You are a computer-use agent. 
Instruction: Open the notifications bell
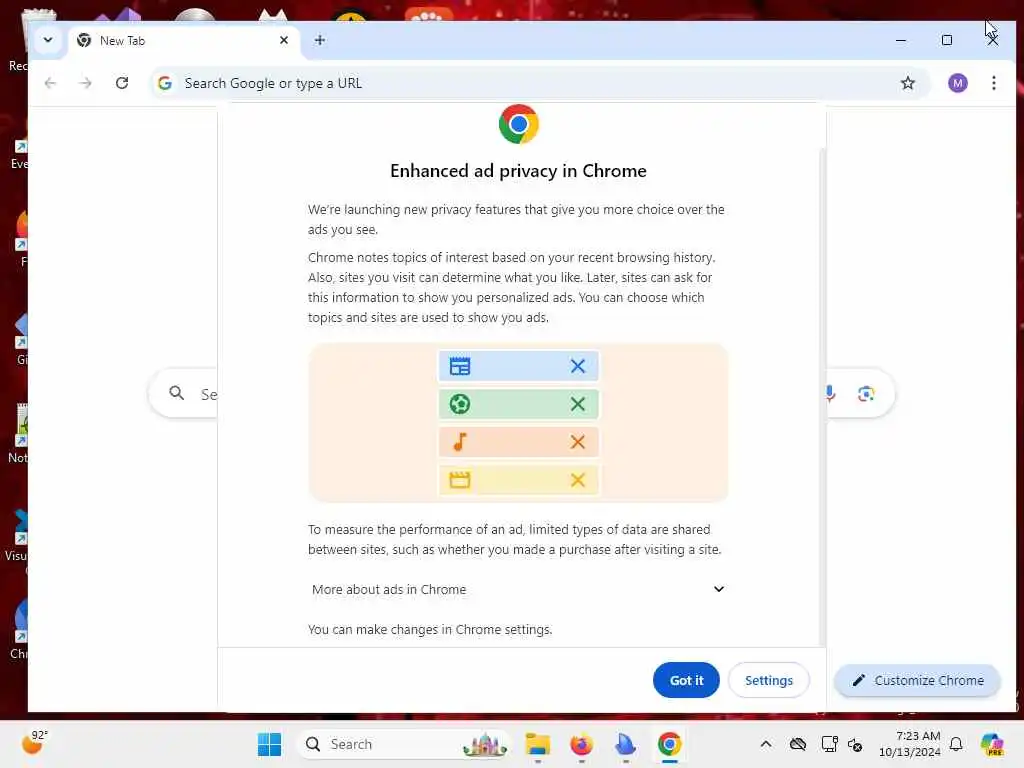pos(956,744)
